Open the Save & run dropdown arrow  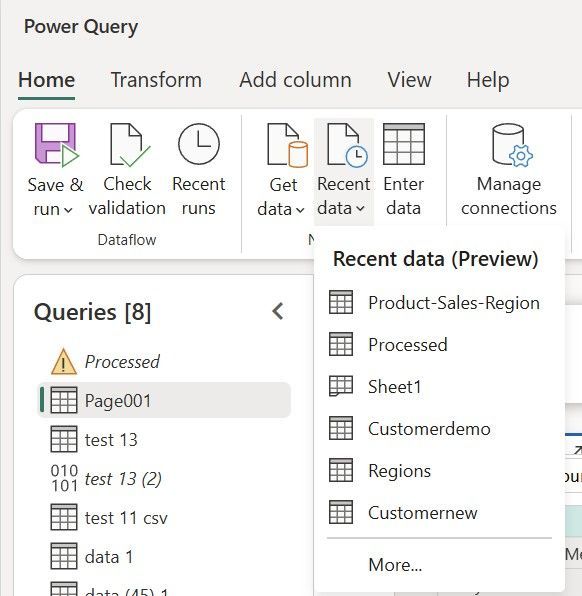tap(68, 210)
